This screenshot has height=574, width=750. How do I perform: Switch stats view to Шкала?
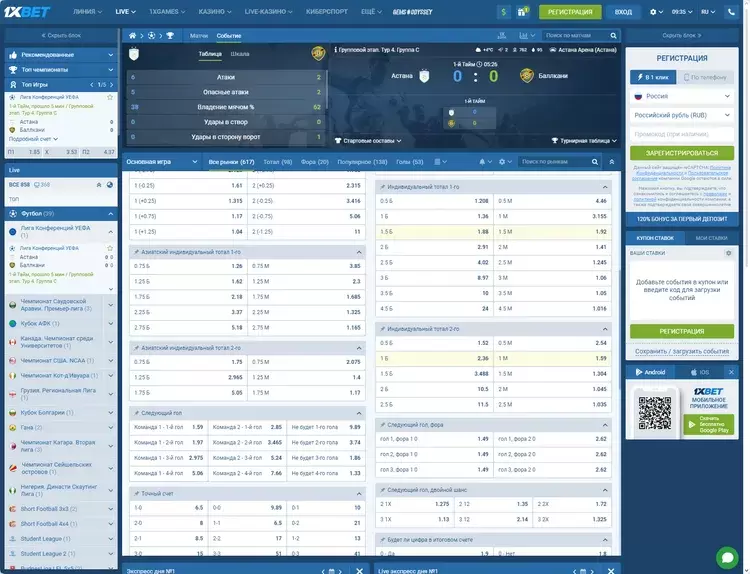click(x=240, y=54)
